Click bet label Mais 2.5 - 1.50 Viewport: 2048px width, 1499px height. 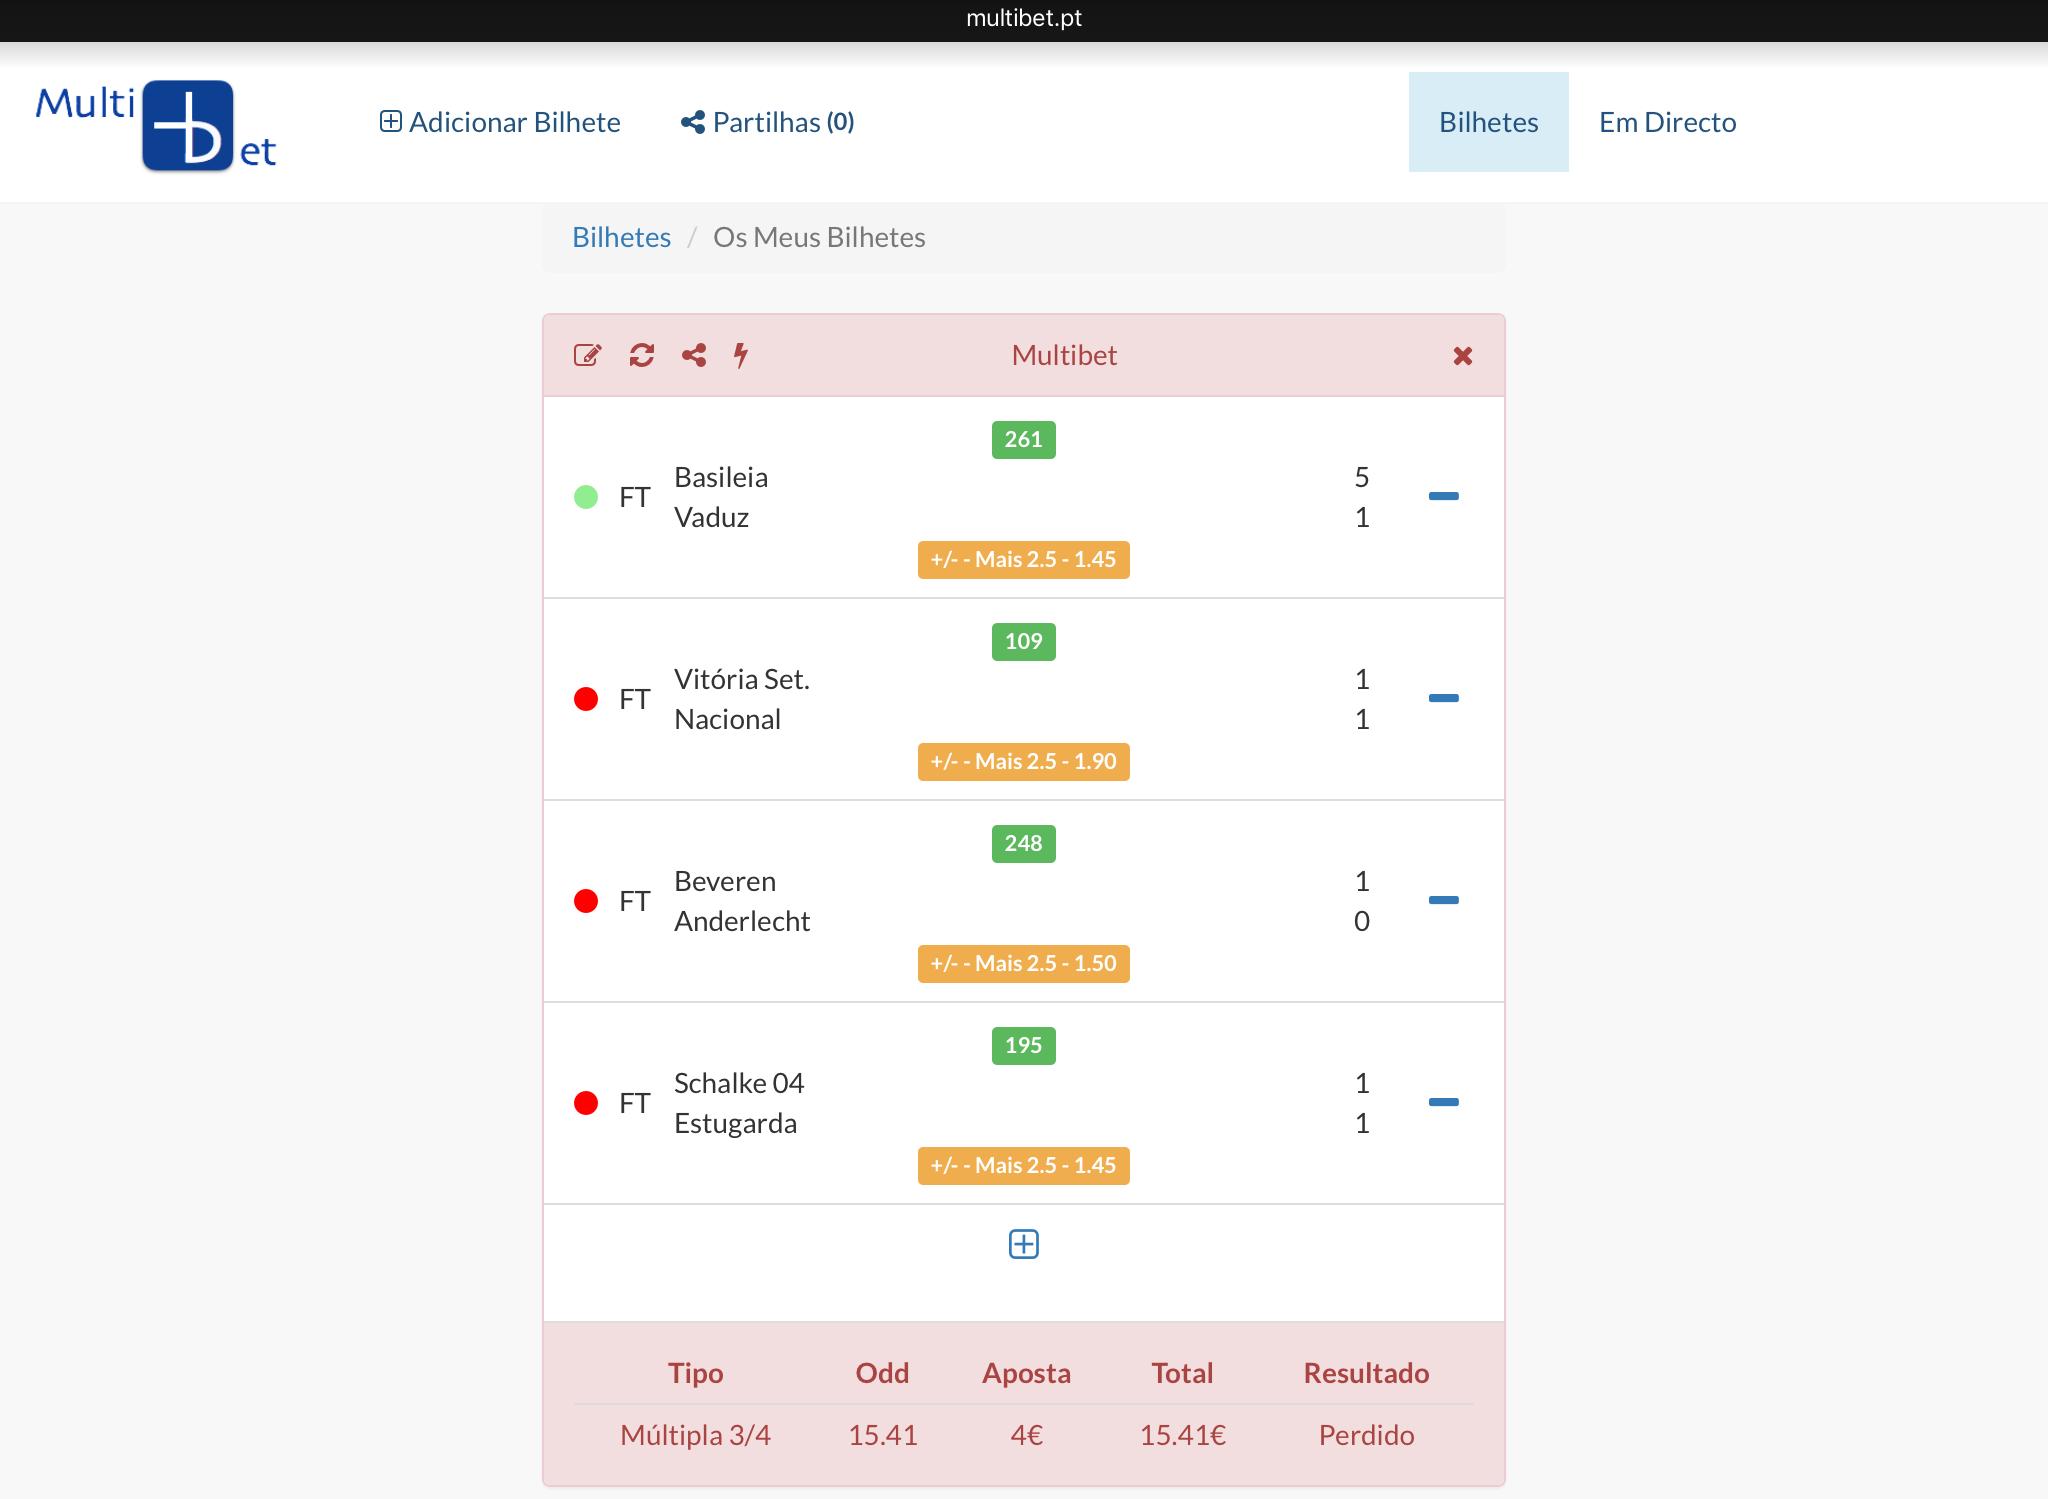[x=1023, y=964]
